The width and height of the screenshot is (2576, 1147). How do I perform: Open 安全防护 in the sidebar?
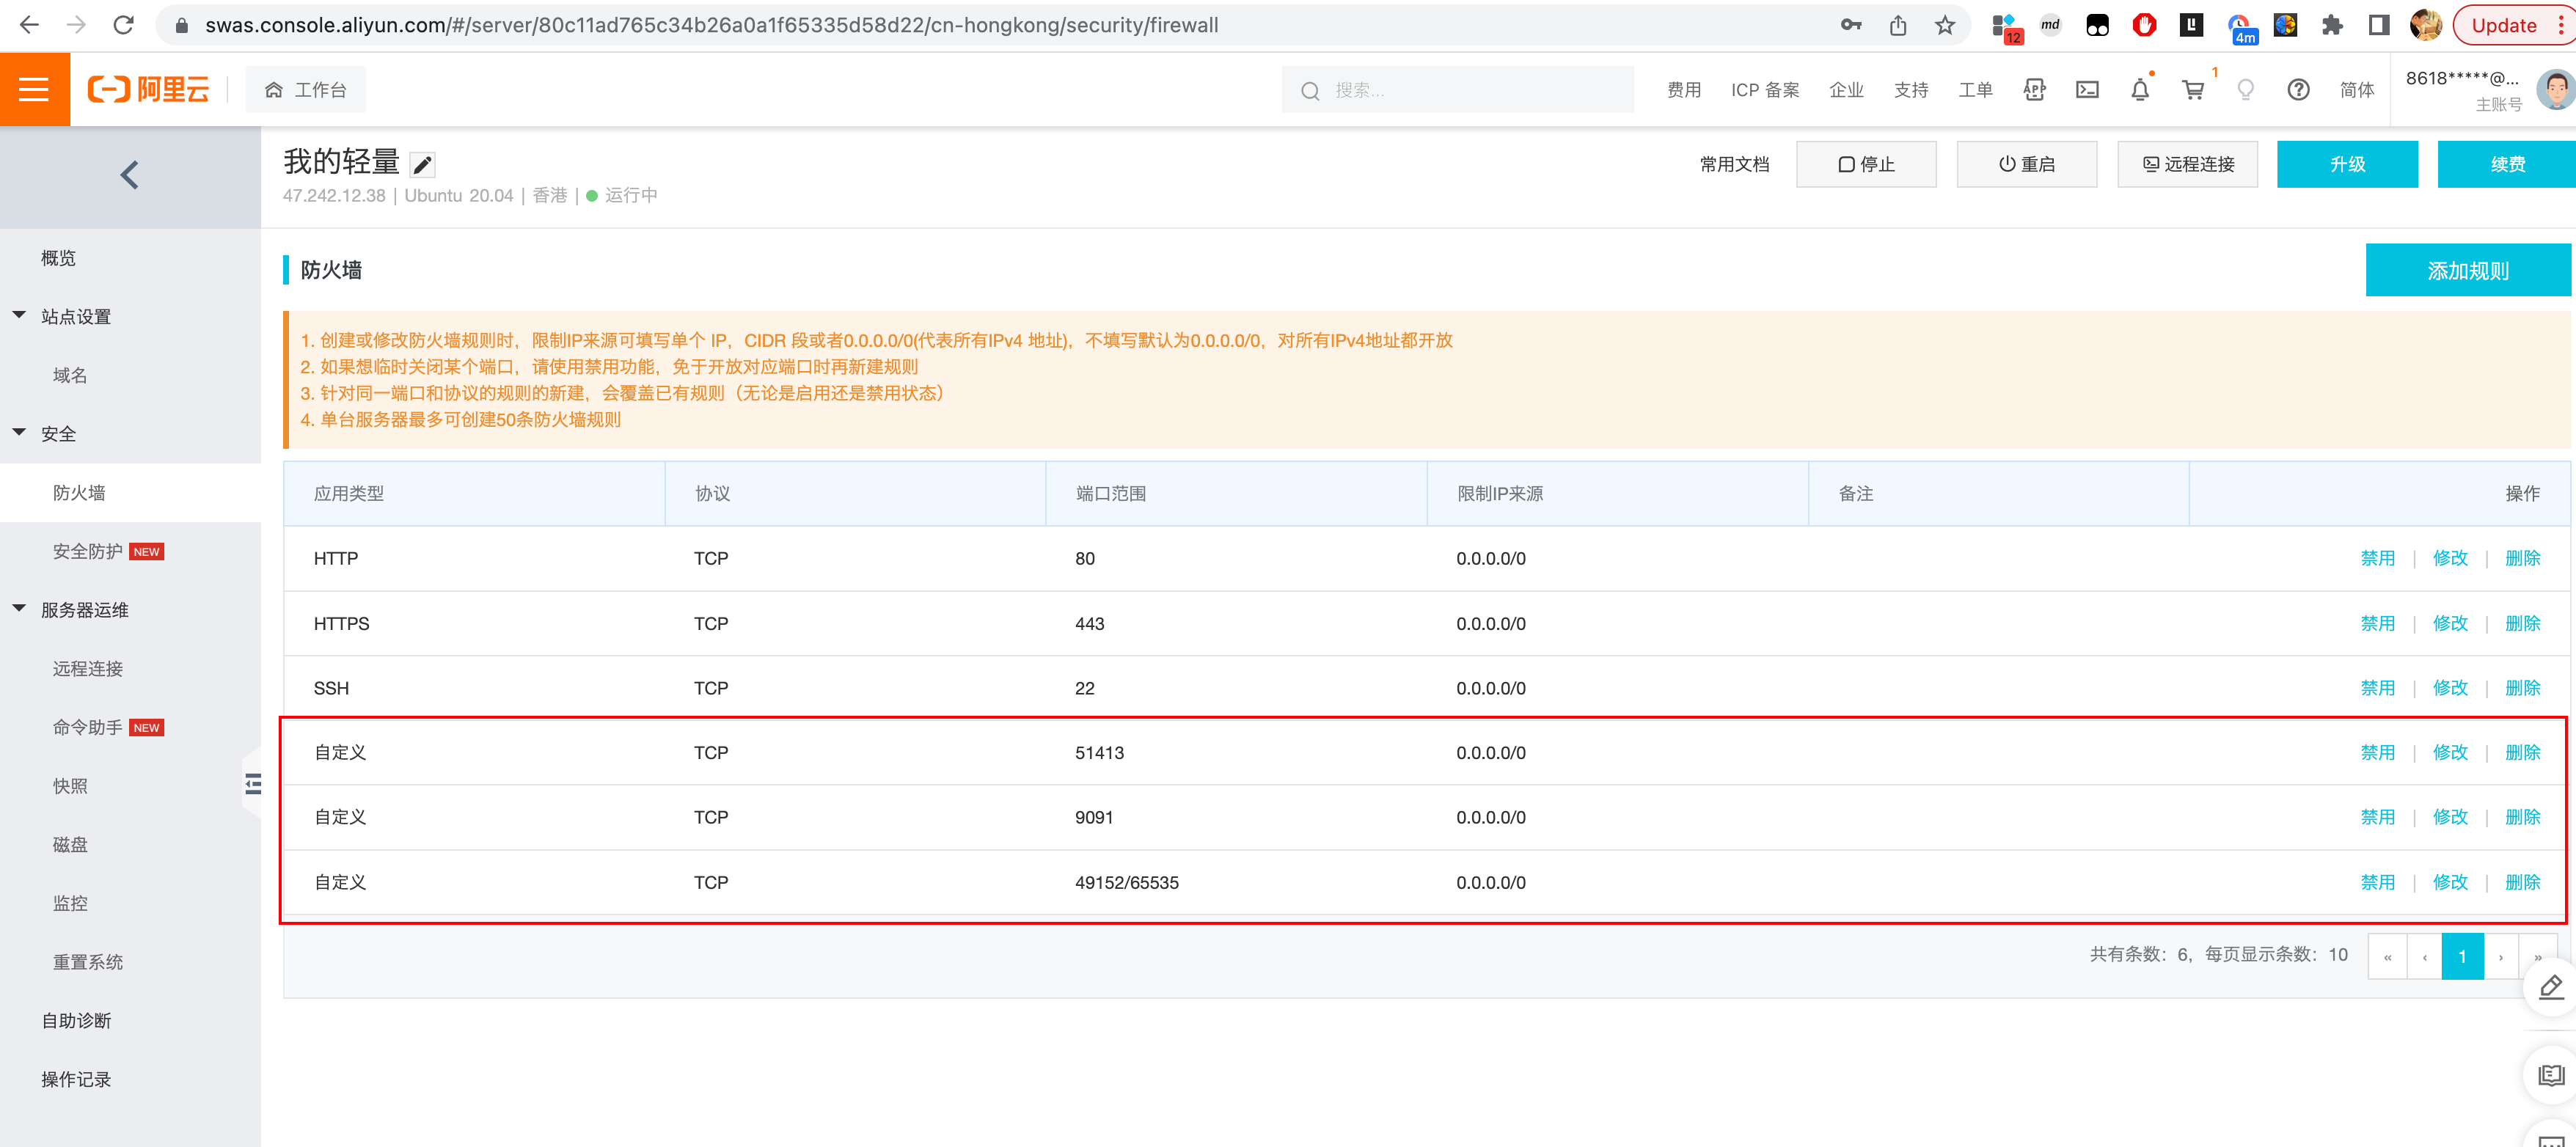pos(88,551)
